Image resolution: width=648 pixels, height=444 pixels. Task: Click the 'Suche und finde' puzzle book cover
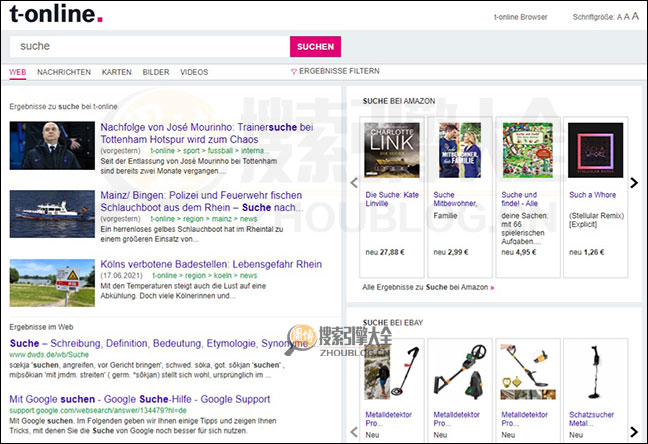528,150
